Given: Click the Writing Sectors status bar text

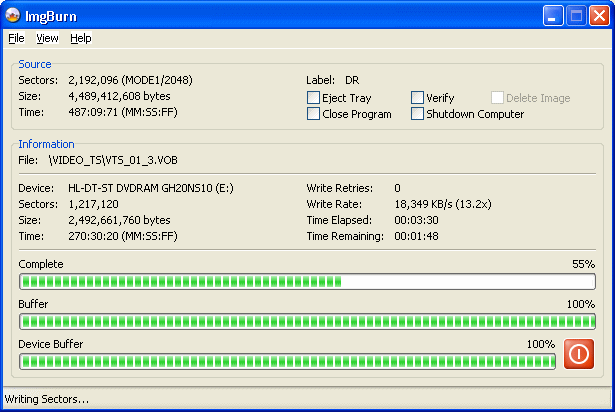Looking at the screenshot, I should click(x=47, y=399).
